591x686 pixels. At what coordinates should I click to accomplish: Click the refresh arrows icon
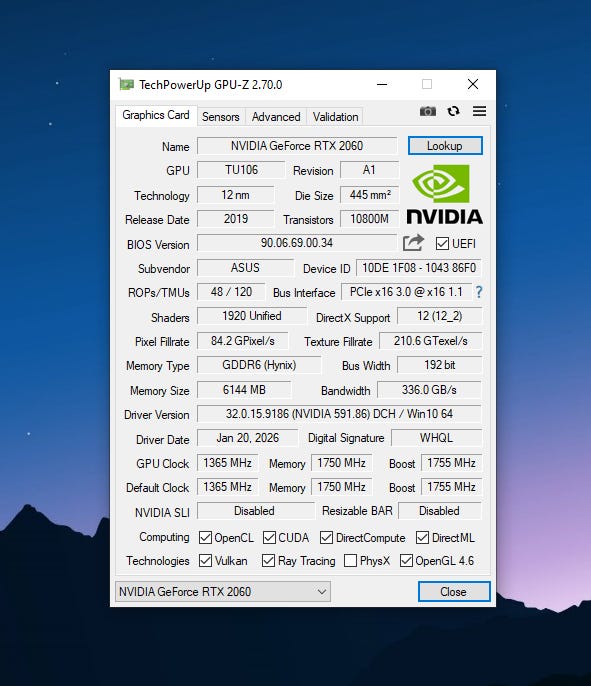(453, 111)
